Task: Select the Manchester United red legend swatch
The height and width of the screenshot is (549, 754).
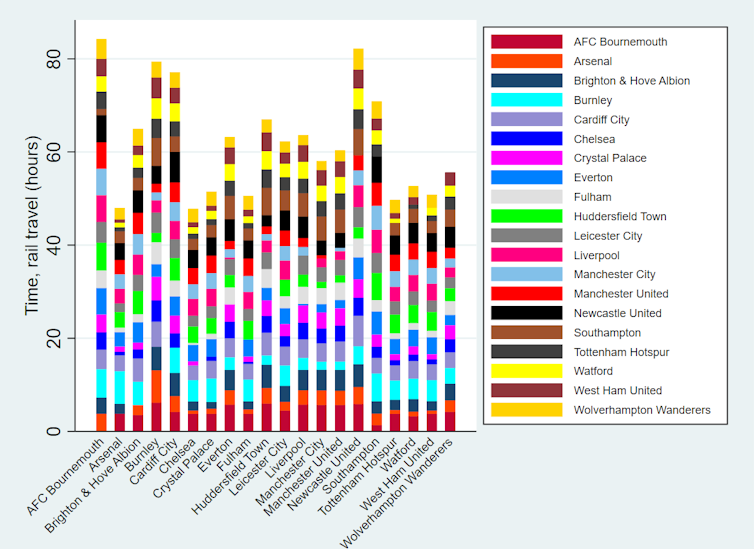Action: [527, 293]
